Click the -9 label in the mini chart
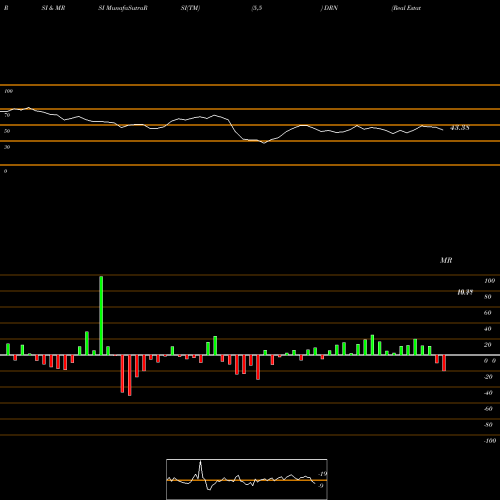The height and width of the screenshot is (500, 500). coord(320,486)
